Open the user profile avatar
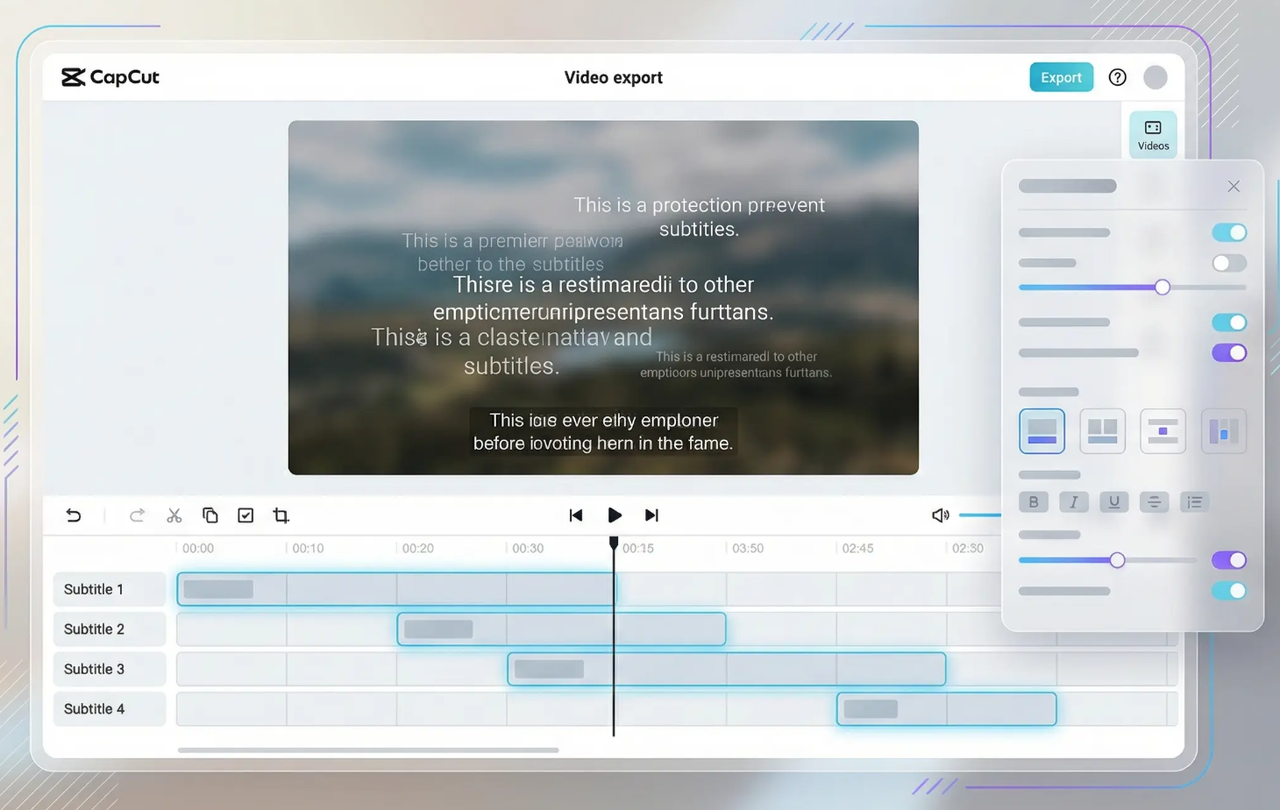 (1155, 77)
